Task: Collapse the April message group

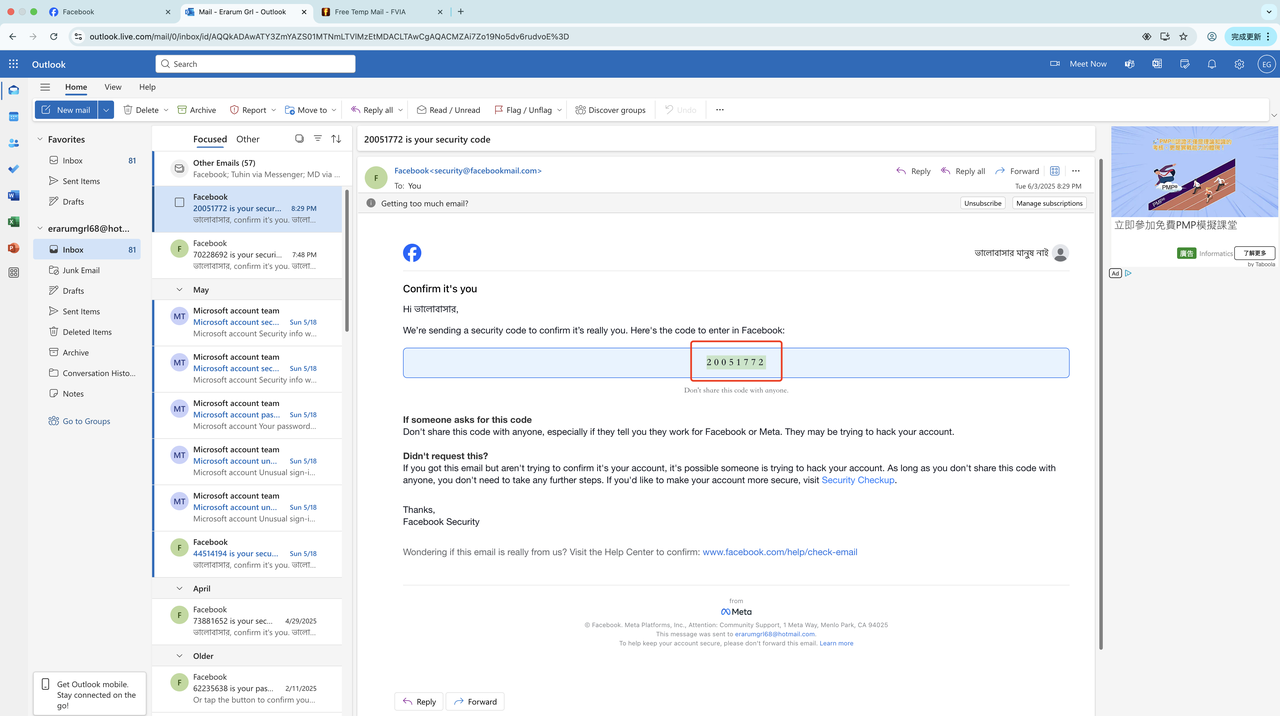Action: pos(180,589)
